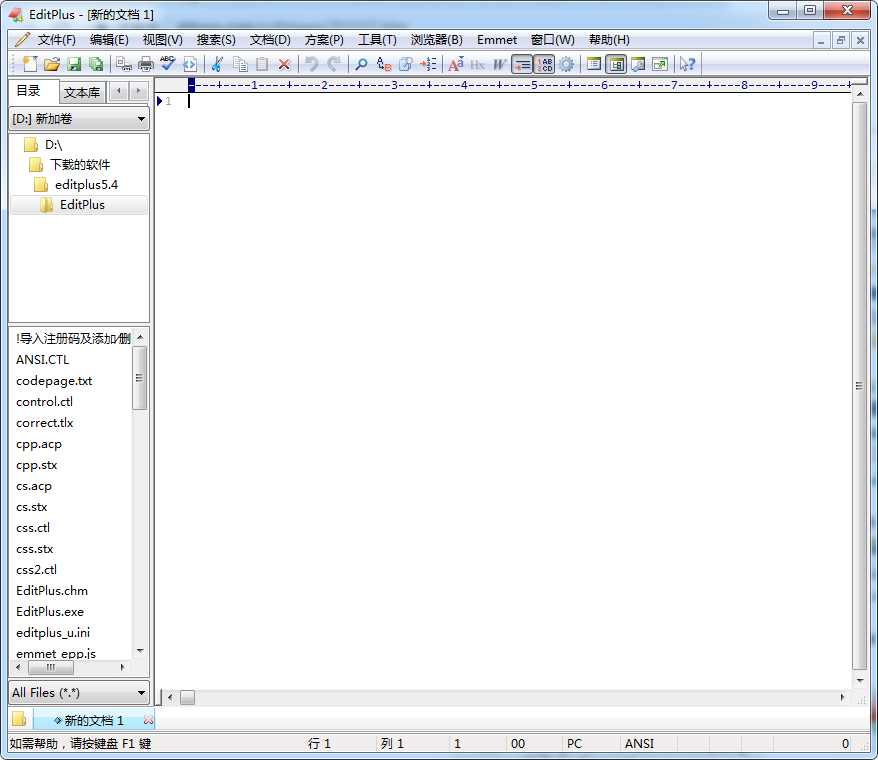Image resolution: width=878 pixels, height=760 pixels.
Task: Toggle the directory window panel button
Action: click(616, 64)
